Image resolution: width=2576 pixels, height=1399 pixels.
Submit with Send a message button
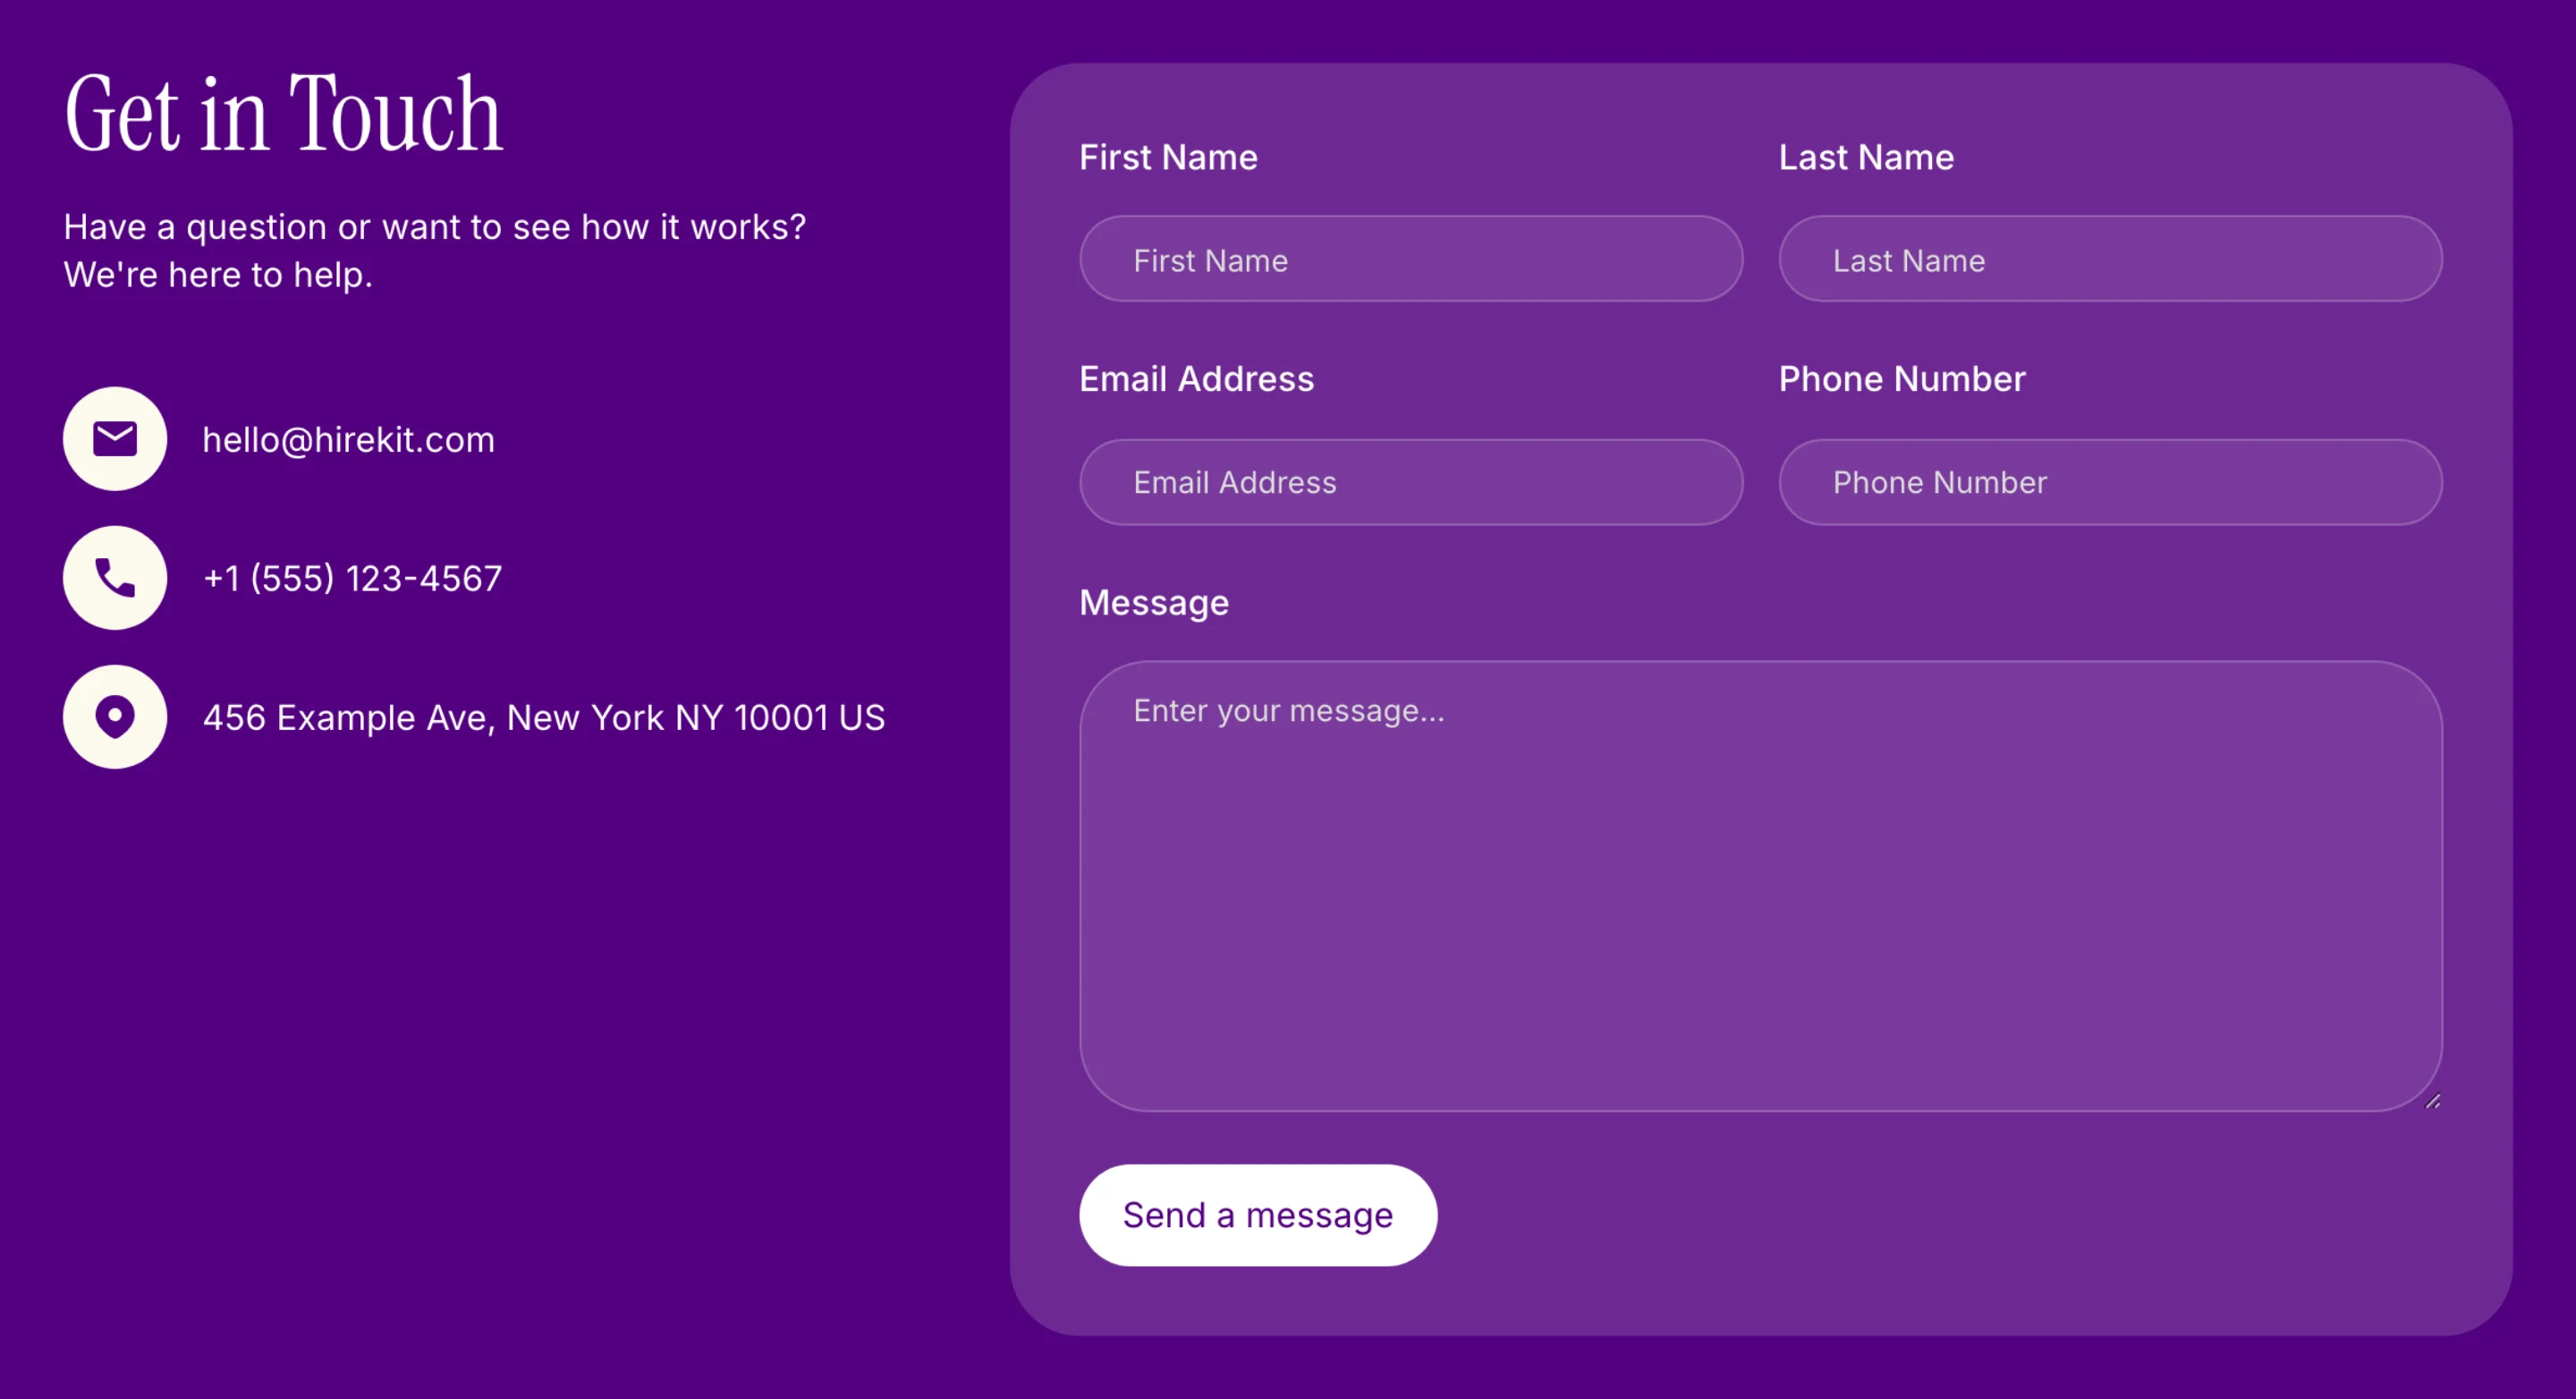point(1258,1215)
